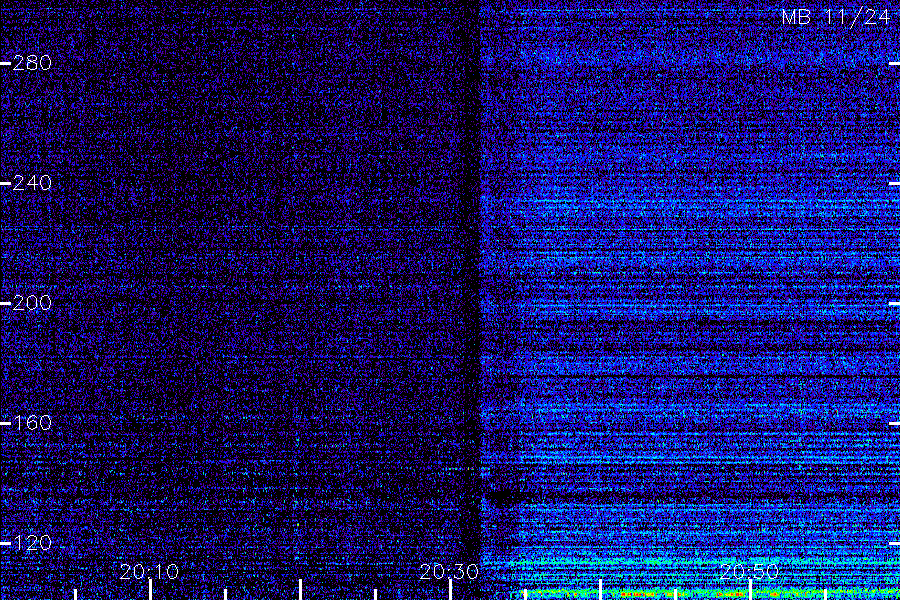
Task: Click the 280 frequency axis label
Action: tap(32, 63)
